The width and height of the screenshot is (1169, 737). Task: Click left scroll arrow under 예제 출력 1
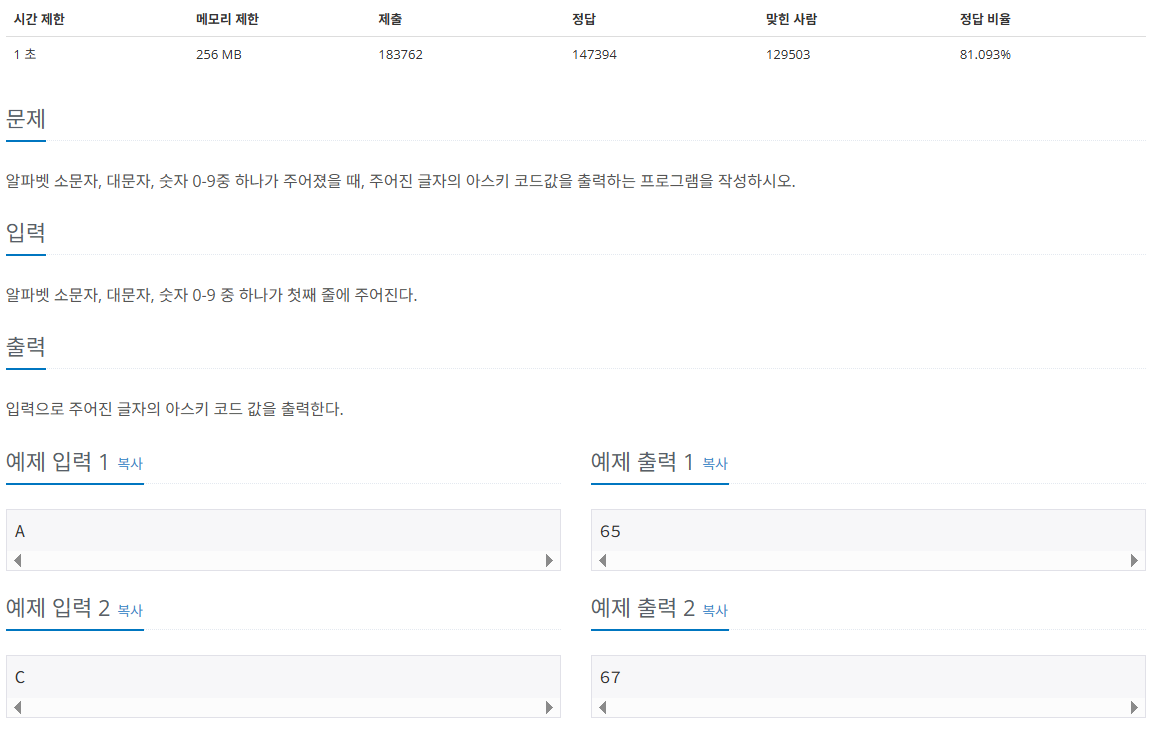[x=601, y=560]
